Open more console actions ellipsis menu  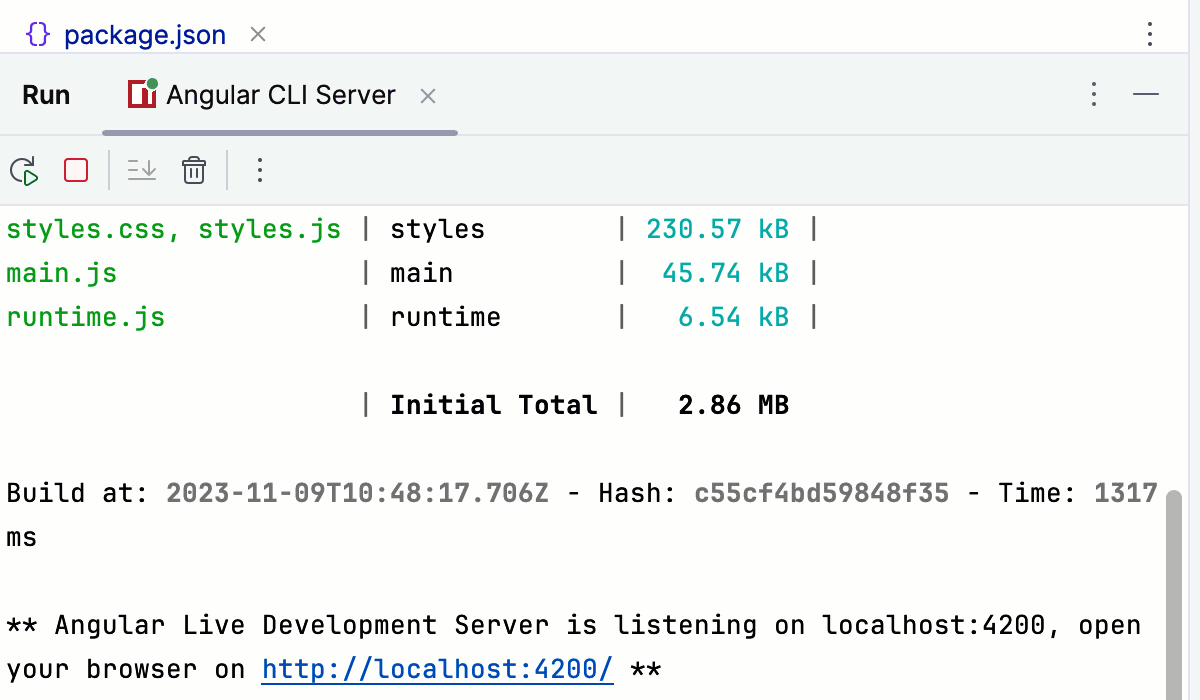pyautogui.click(x=259, y=170)
